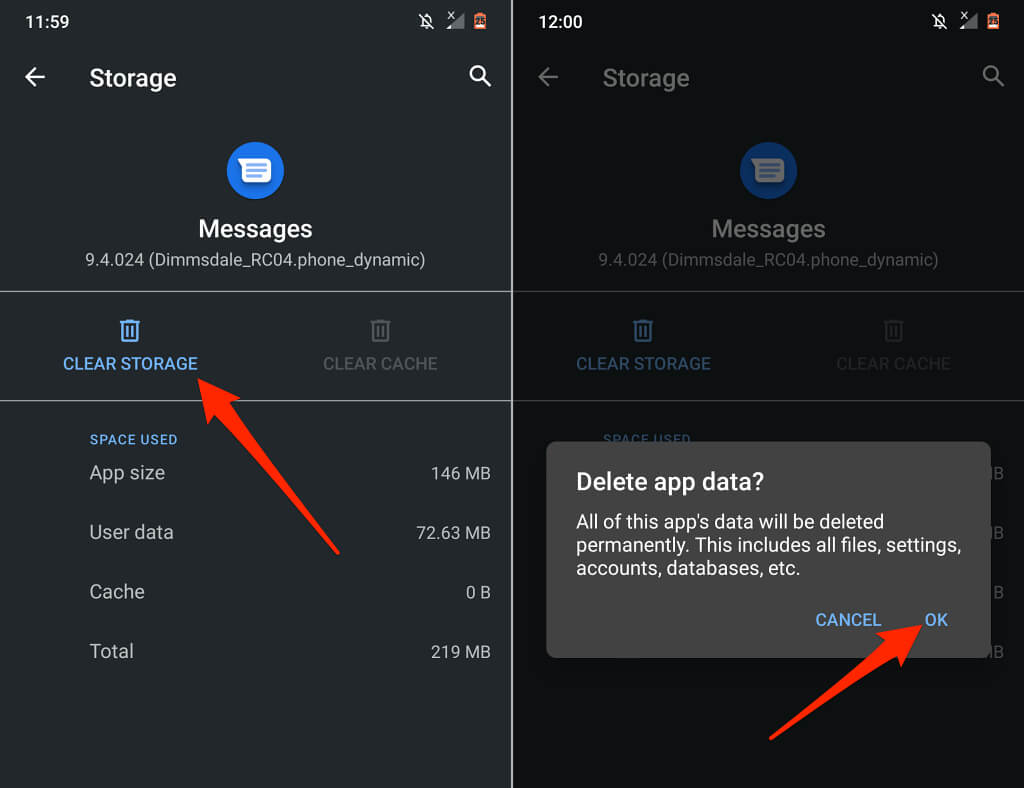The width and height of the screenshot is (1024, 788).
Task: Tap the battery icon on the 12:00 status bar
Action: click(x=993, y=21)
